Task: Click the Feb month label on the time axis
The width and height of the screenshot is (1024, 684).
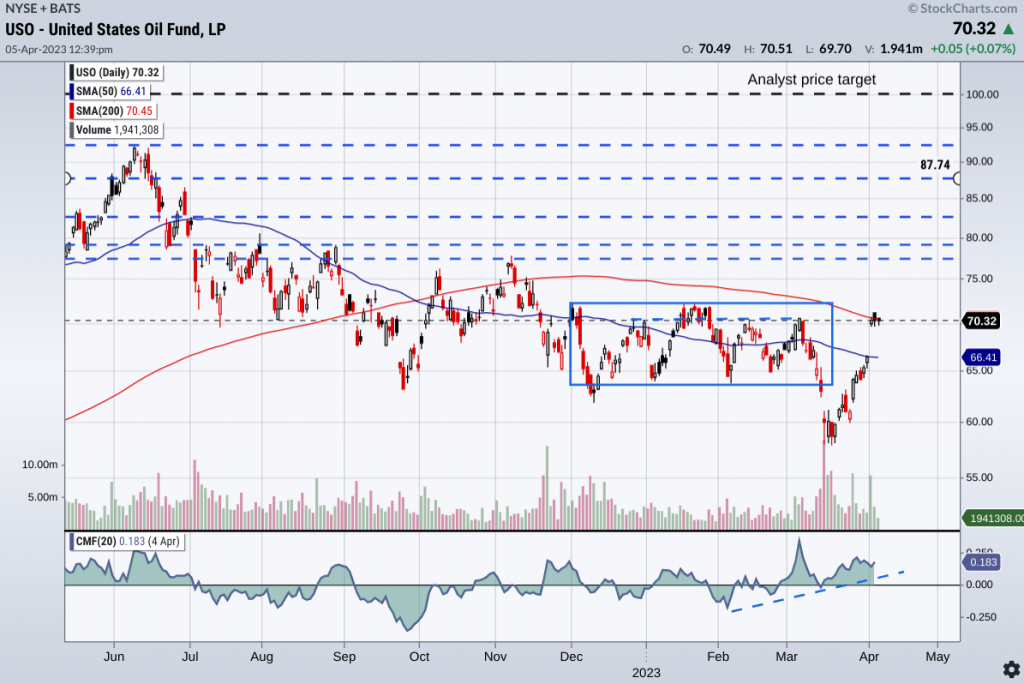Action: coord(718,657)
